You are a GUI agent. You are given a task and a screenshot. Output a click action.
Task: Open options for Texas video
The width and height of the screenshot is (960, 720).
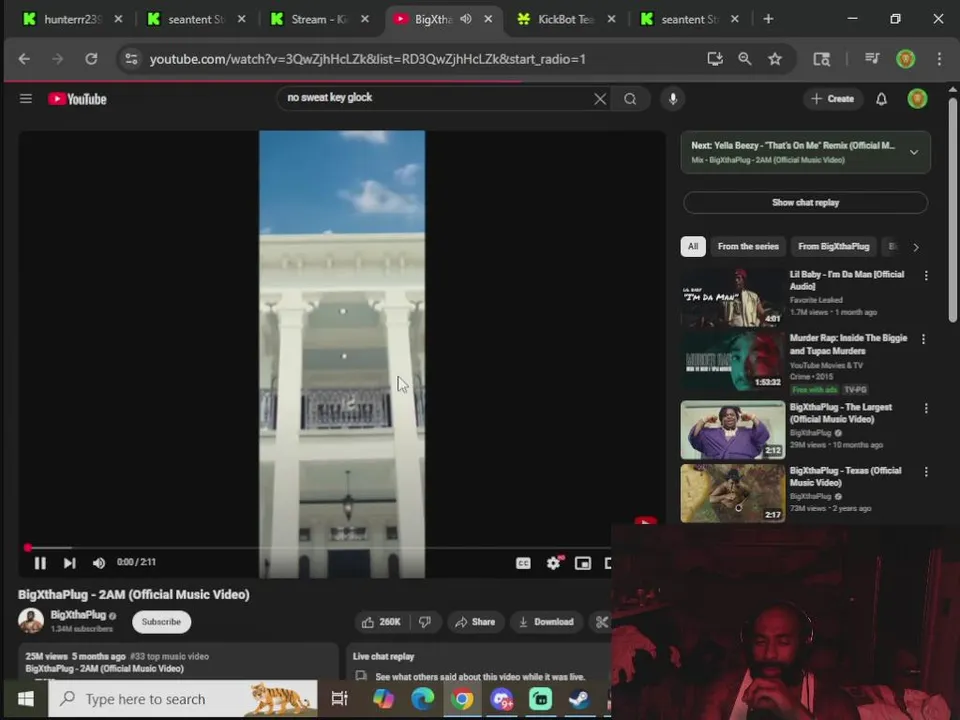[926, 472]
